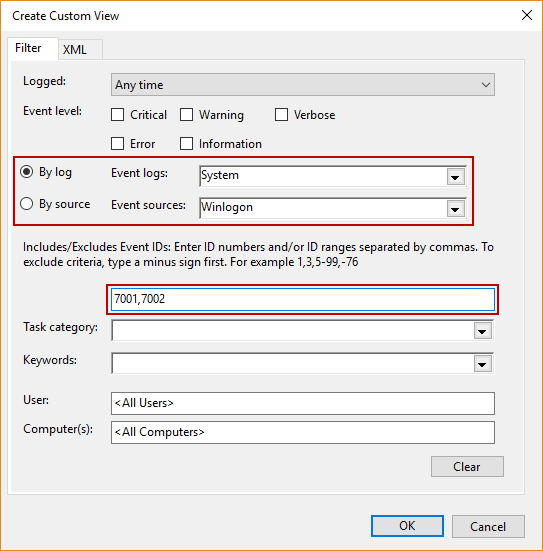Image resolution: width=543 pixels, height=551 pixels.
Task: Open the Logged time dropdown
Action: point(303,85)
